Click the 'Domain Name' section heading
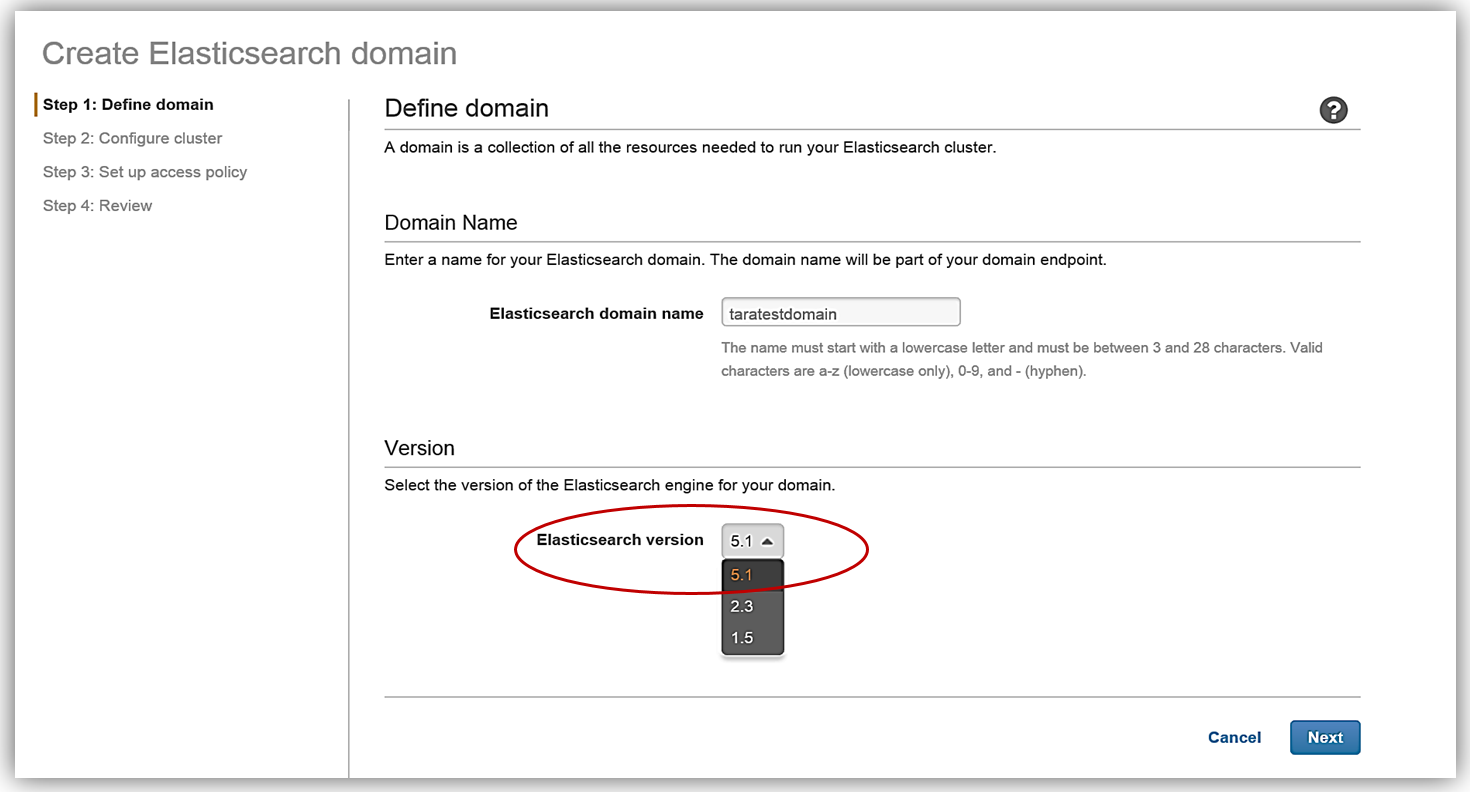1470x792 pixels. [x=451, y=222]
